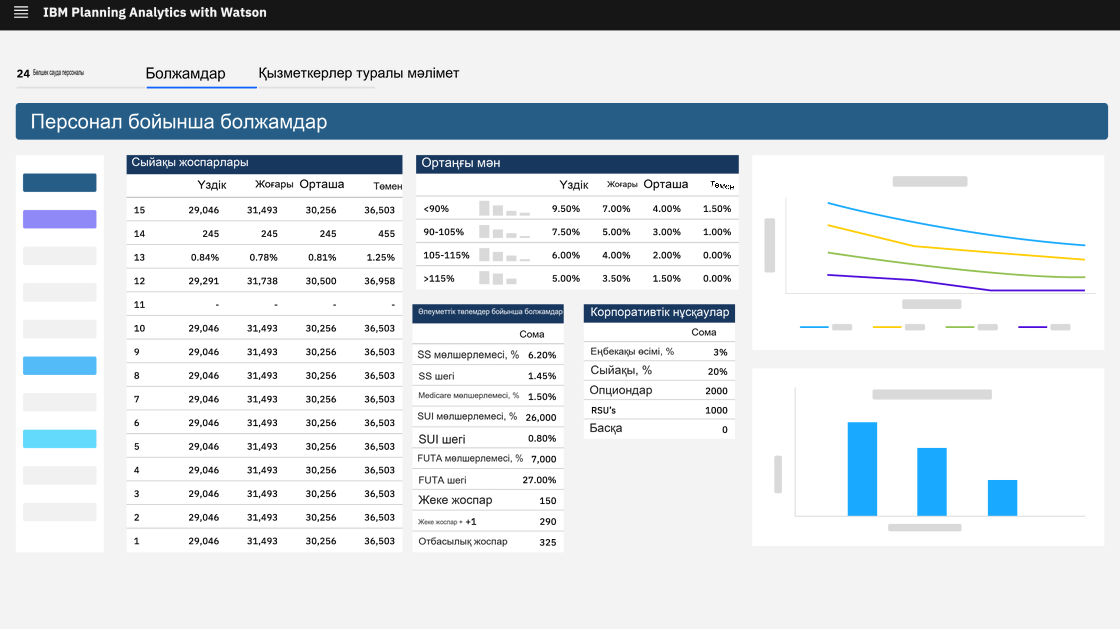This screenshot has width=1120, height=629.
Task: Click the 7.50% cell
Action: click(x=566, y=231)
